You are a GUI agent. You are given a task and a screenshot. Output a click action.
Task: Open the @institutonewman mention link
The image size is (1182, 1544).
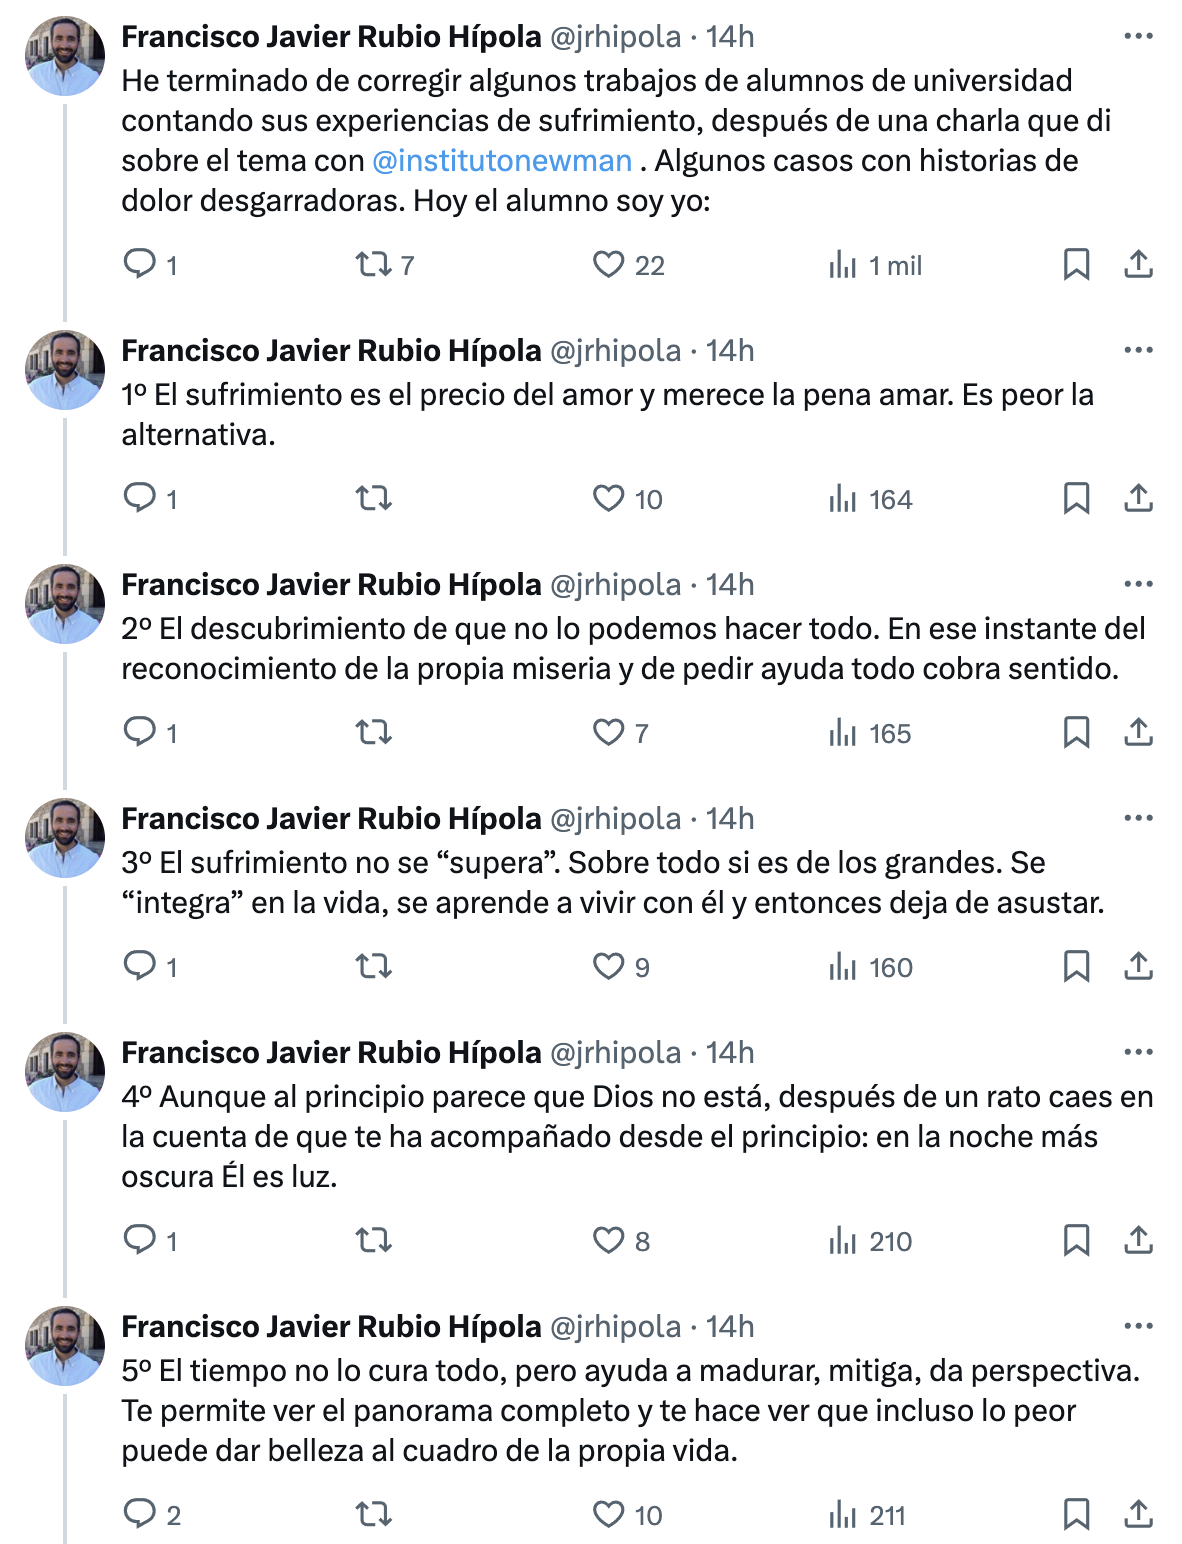pos(502,161)
